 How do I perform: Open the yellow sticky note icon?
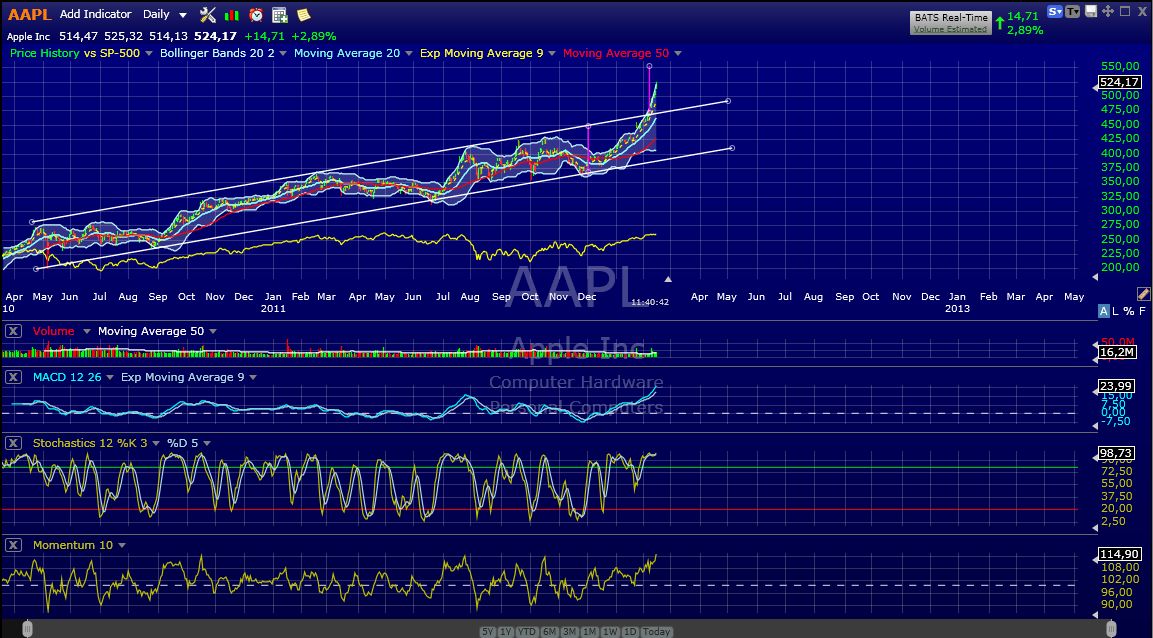[x=303, y=14]
